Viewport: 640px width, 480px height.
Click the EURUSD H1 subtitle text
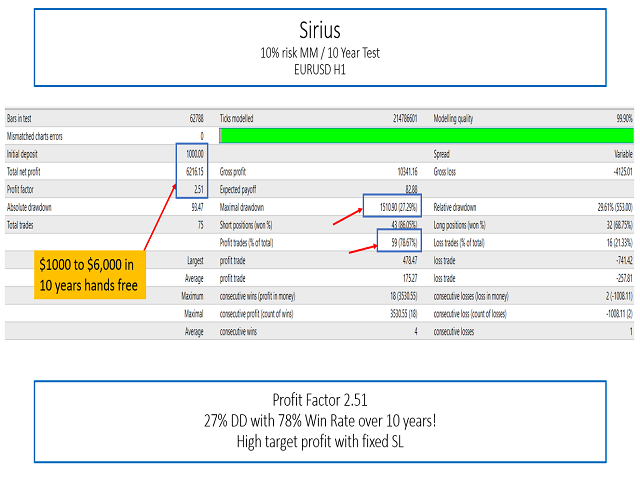320,70
